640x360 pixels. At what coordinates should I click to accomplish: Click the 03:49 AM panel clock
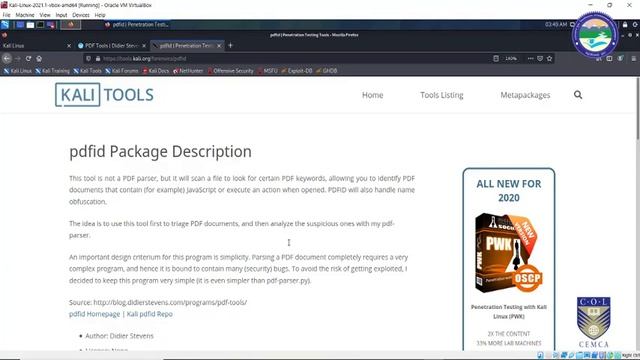pos(556,24)
